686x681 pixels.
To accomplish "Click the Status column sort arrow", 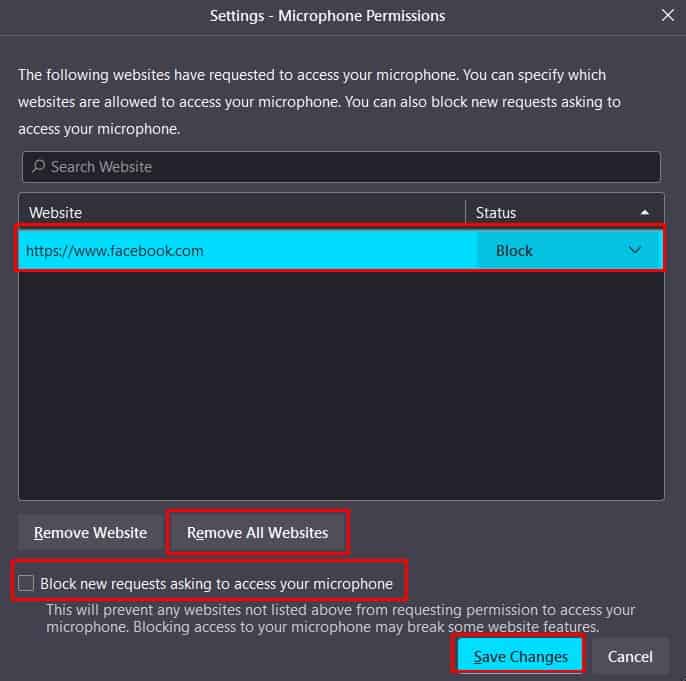I will (645, 212).
